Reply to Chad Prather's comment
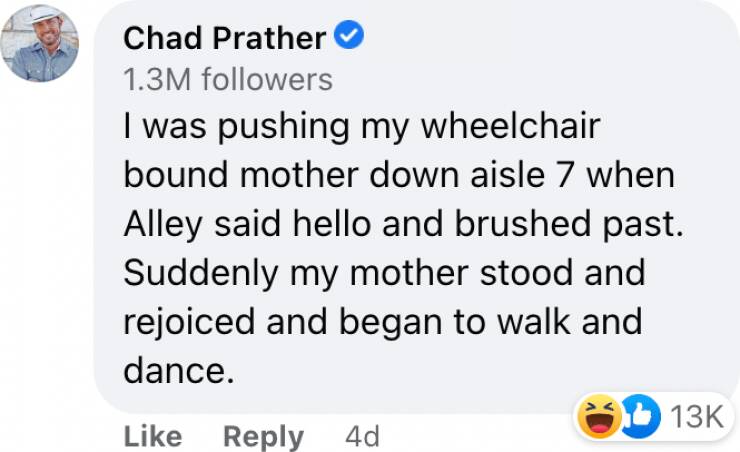 click(263, 436)
